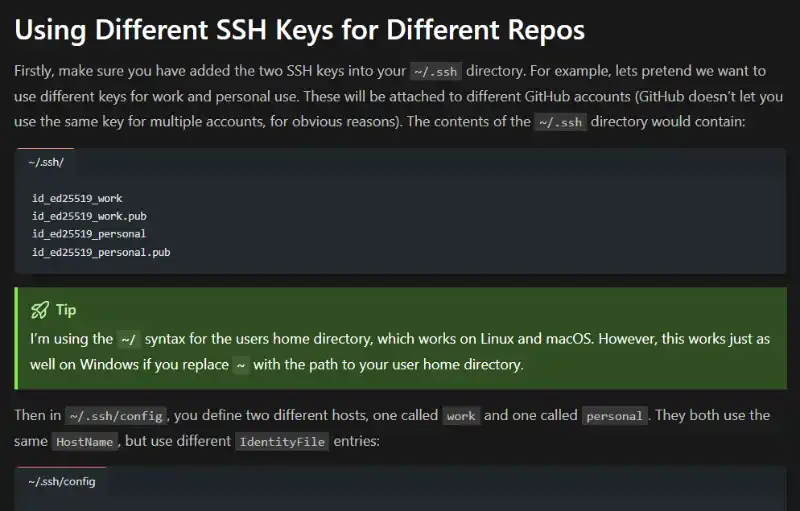Click the "~/.ssh/" code block title tab
Screen dimensions: 800x511
point(46,161)
